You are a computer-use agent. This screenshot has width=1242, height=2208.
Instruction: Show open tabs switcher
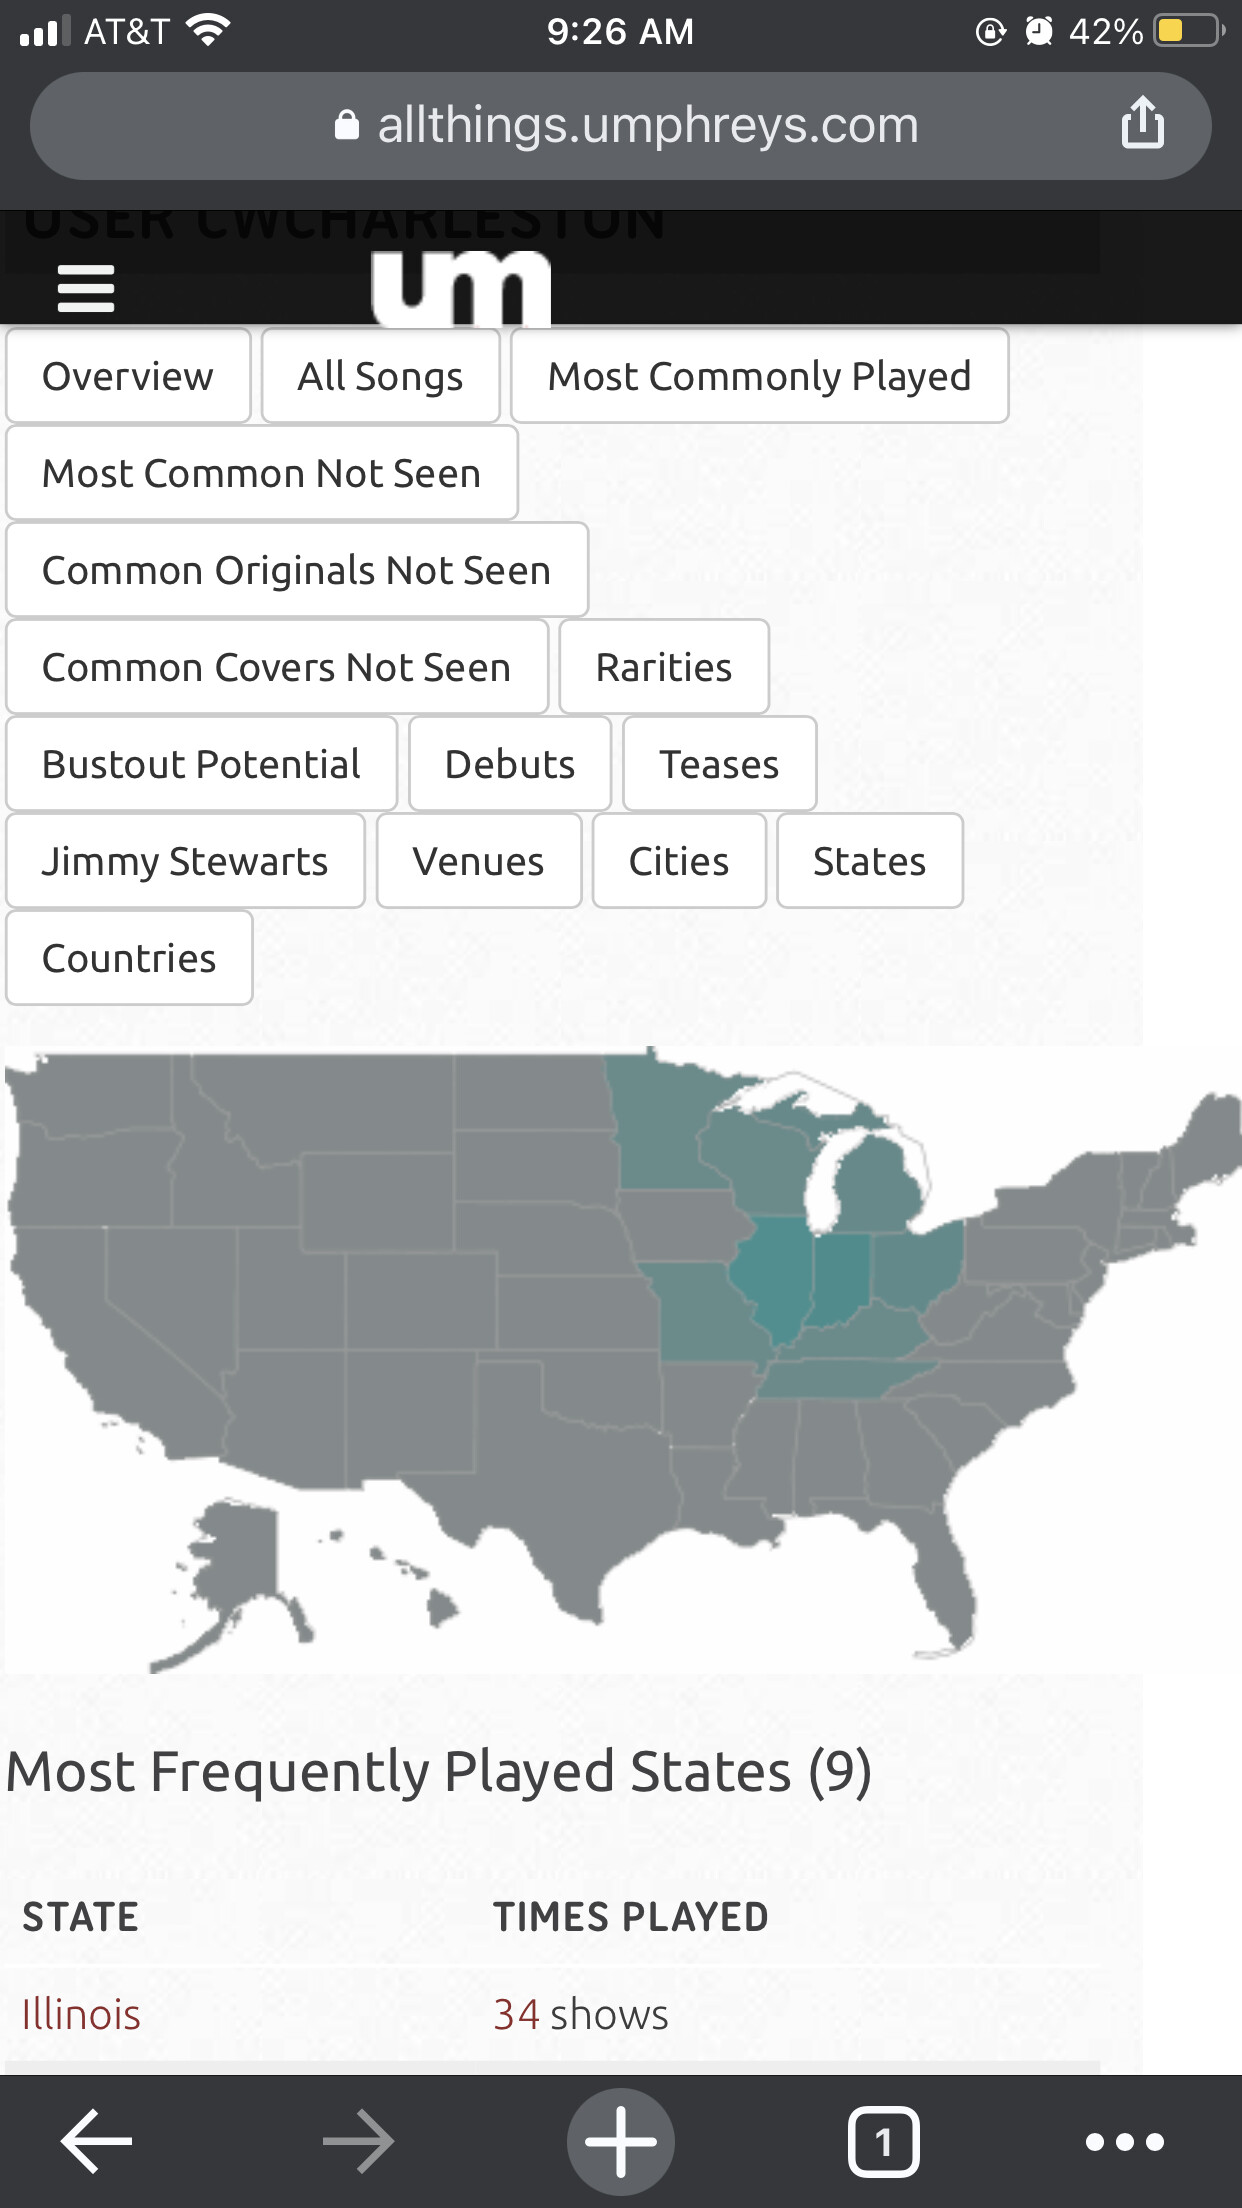point(883,2141)
